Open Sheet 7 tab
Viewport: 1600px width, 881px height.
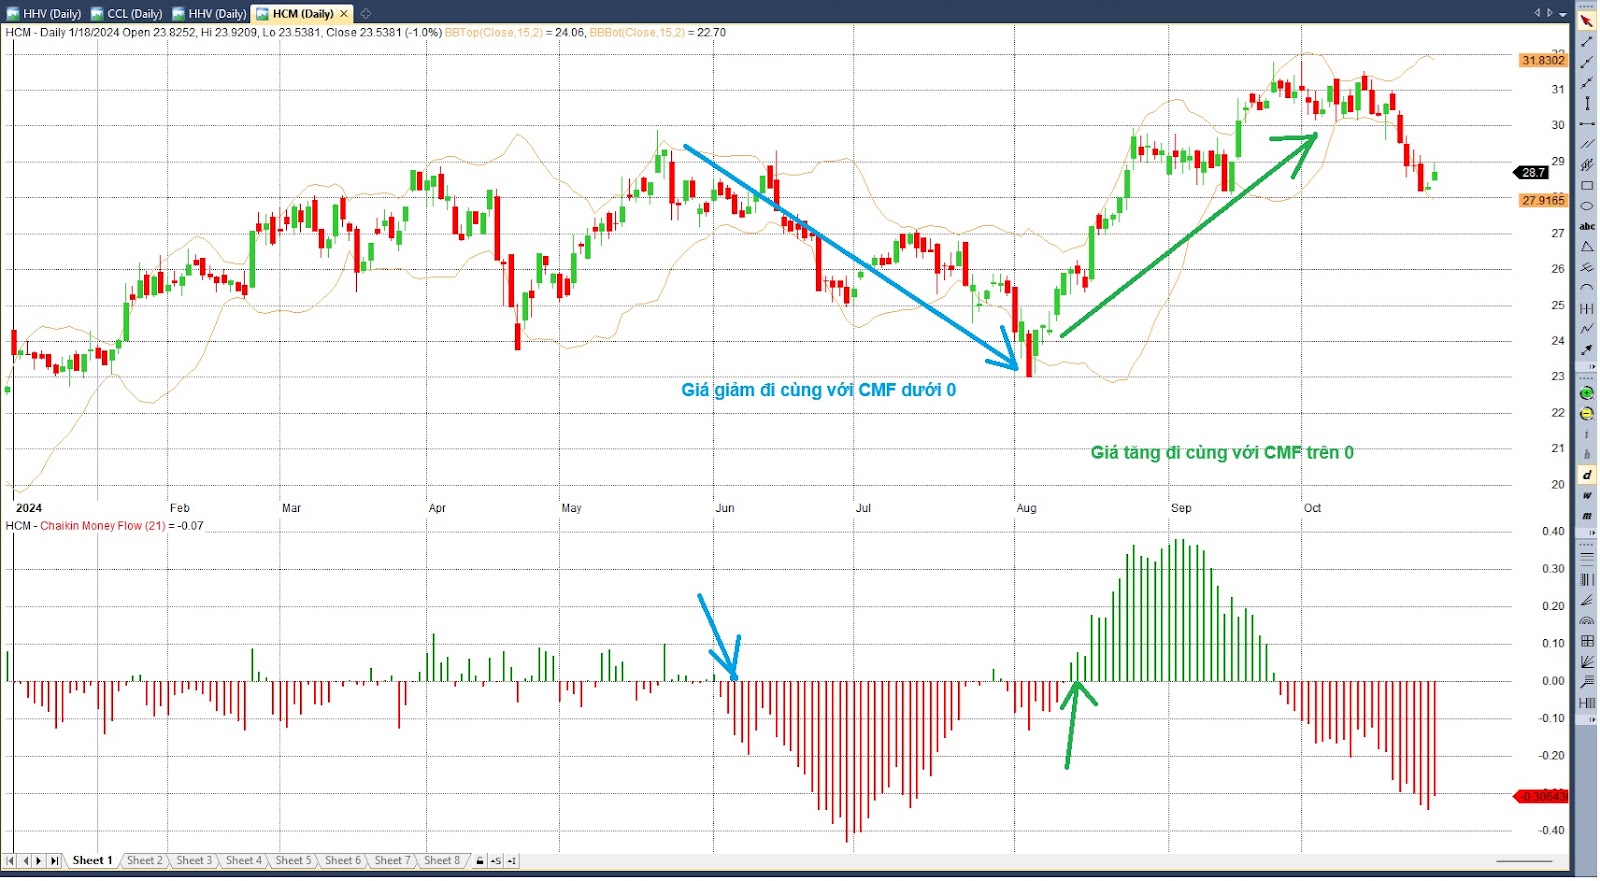[392, 862]
